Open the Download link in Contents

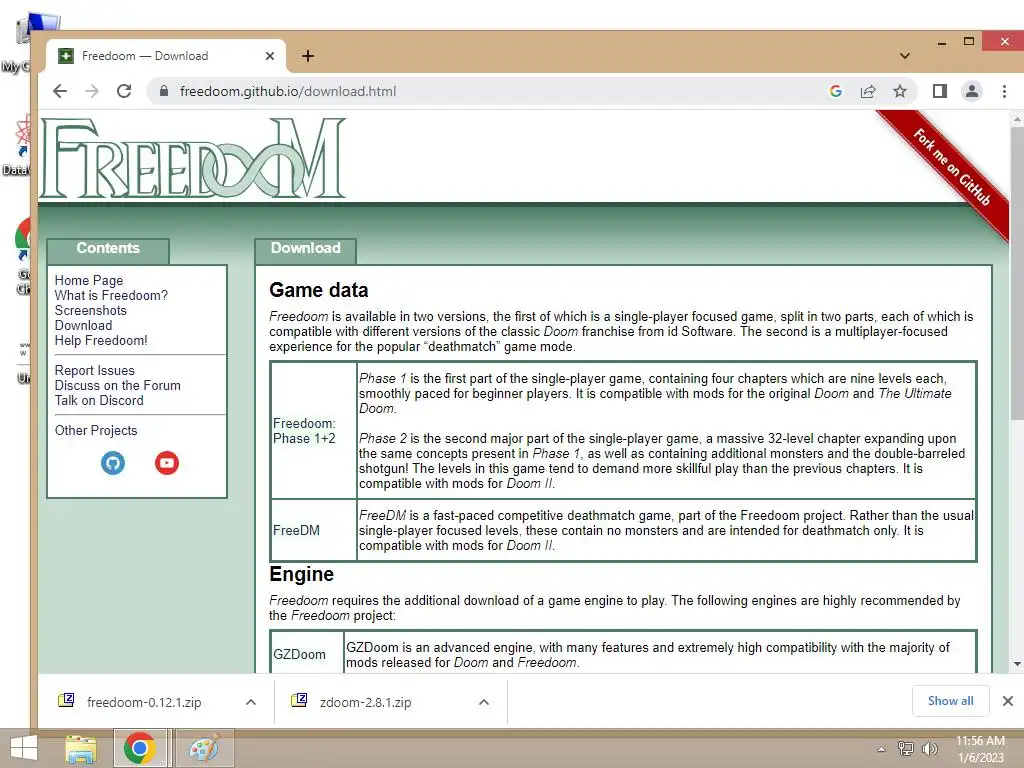pos(84,325)
